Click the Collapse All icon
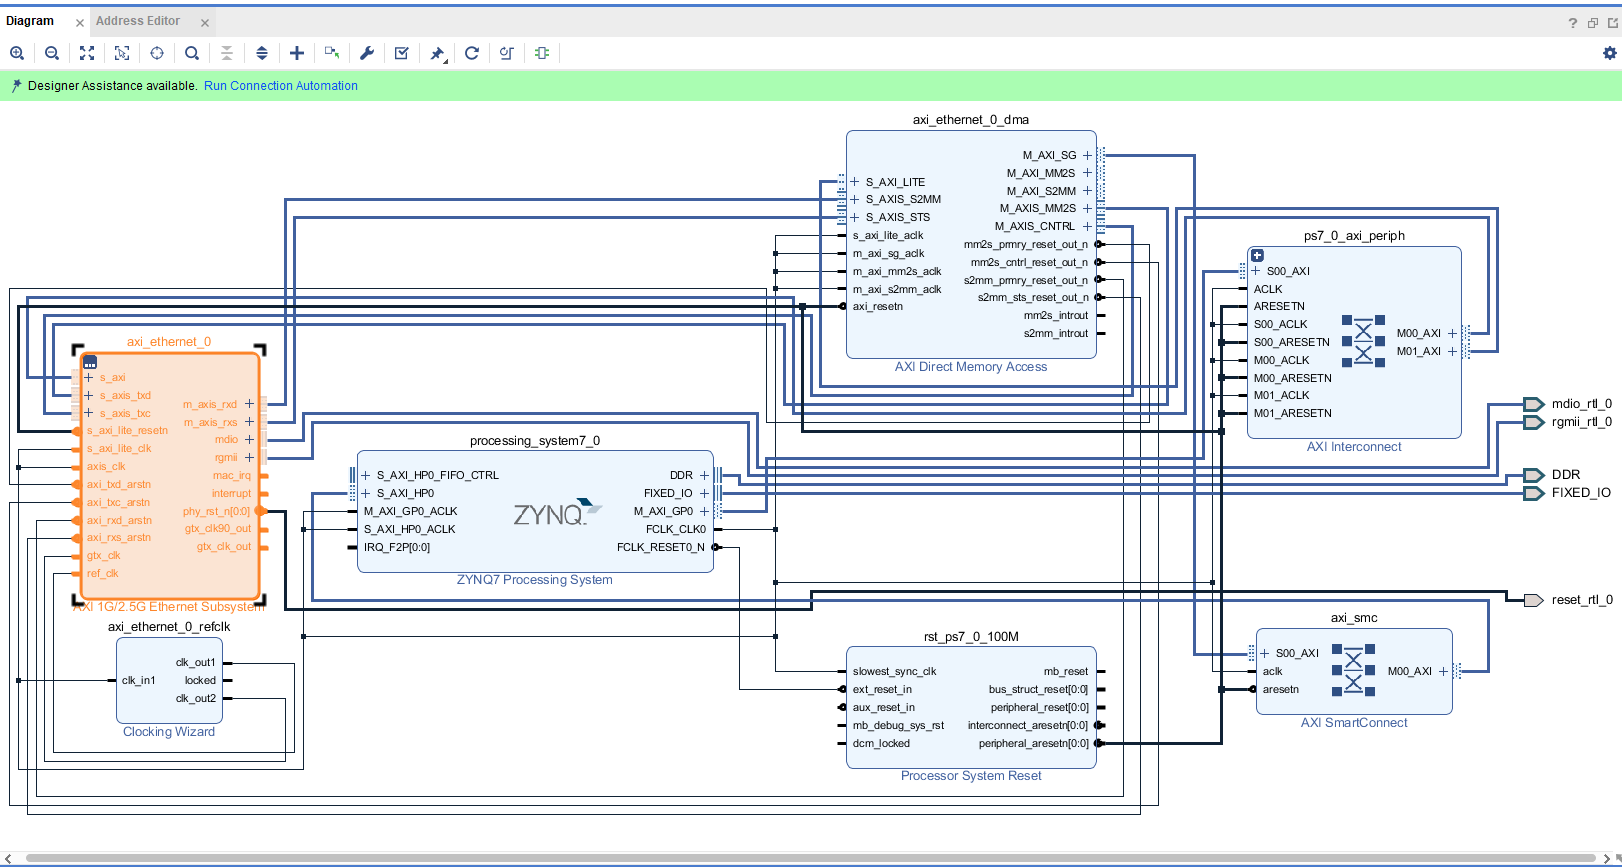This screenshot has height=867, width=1622. (227, 53)
